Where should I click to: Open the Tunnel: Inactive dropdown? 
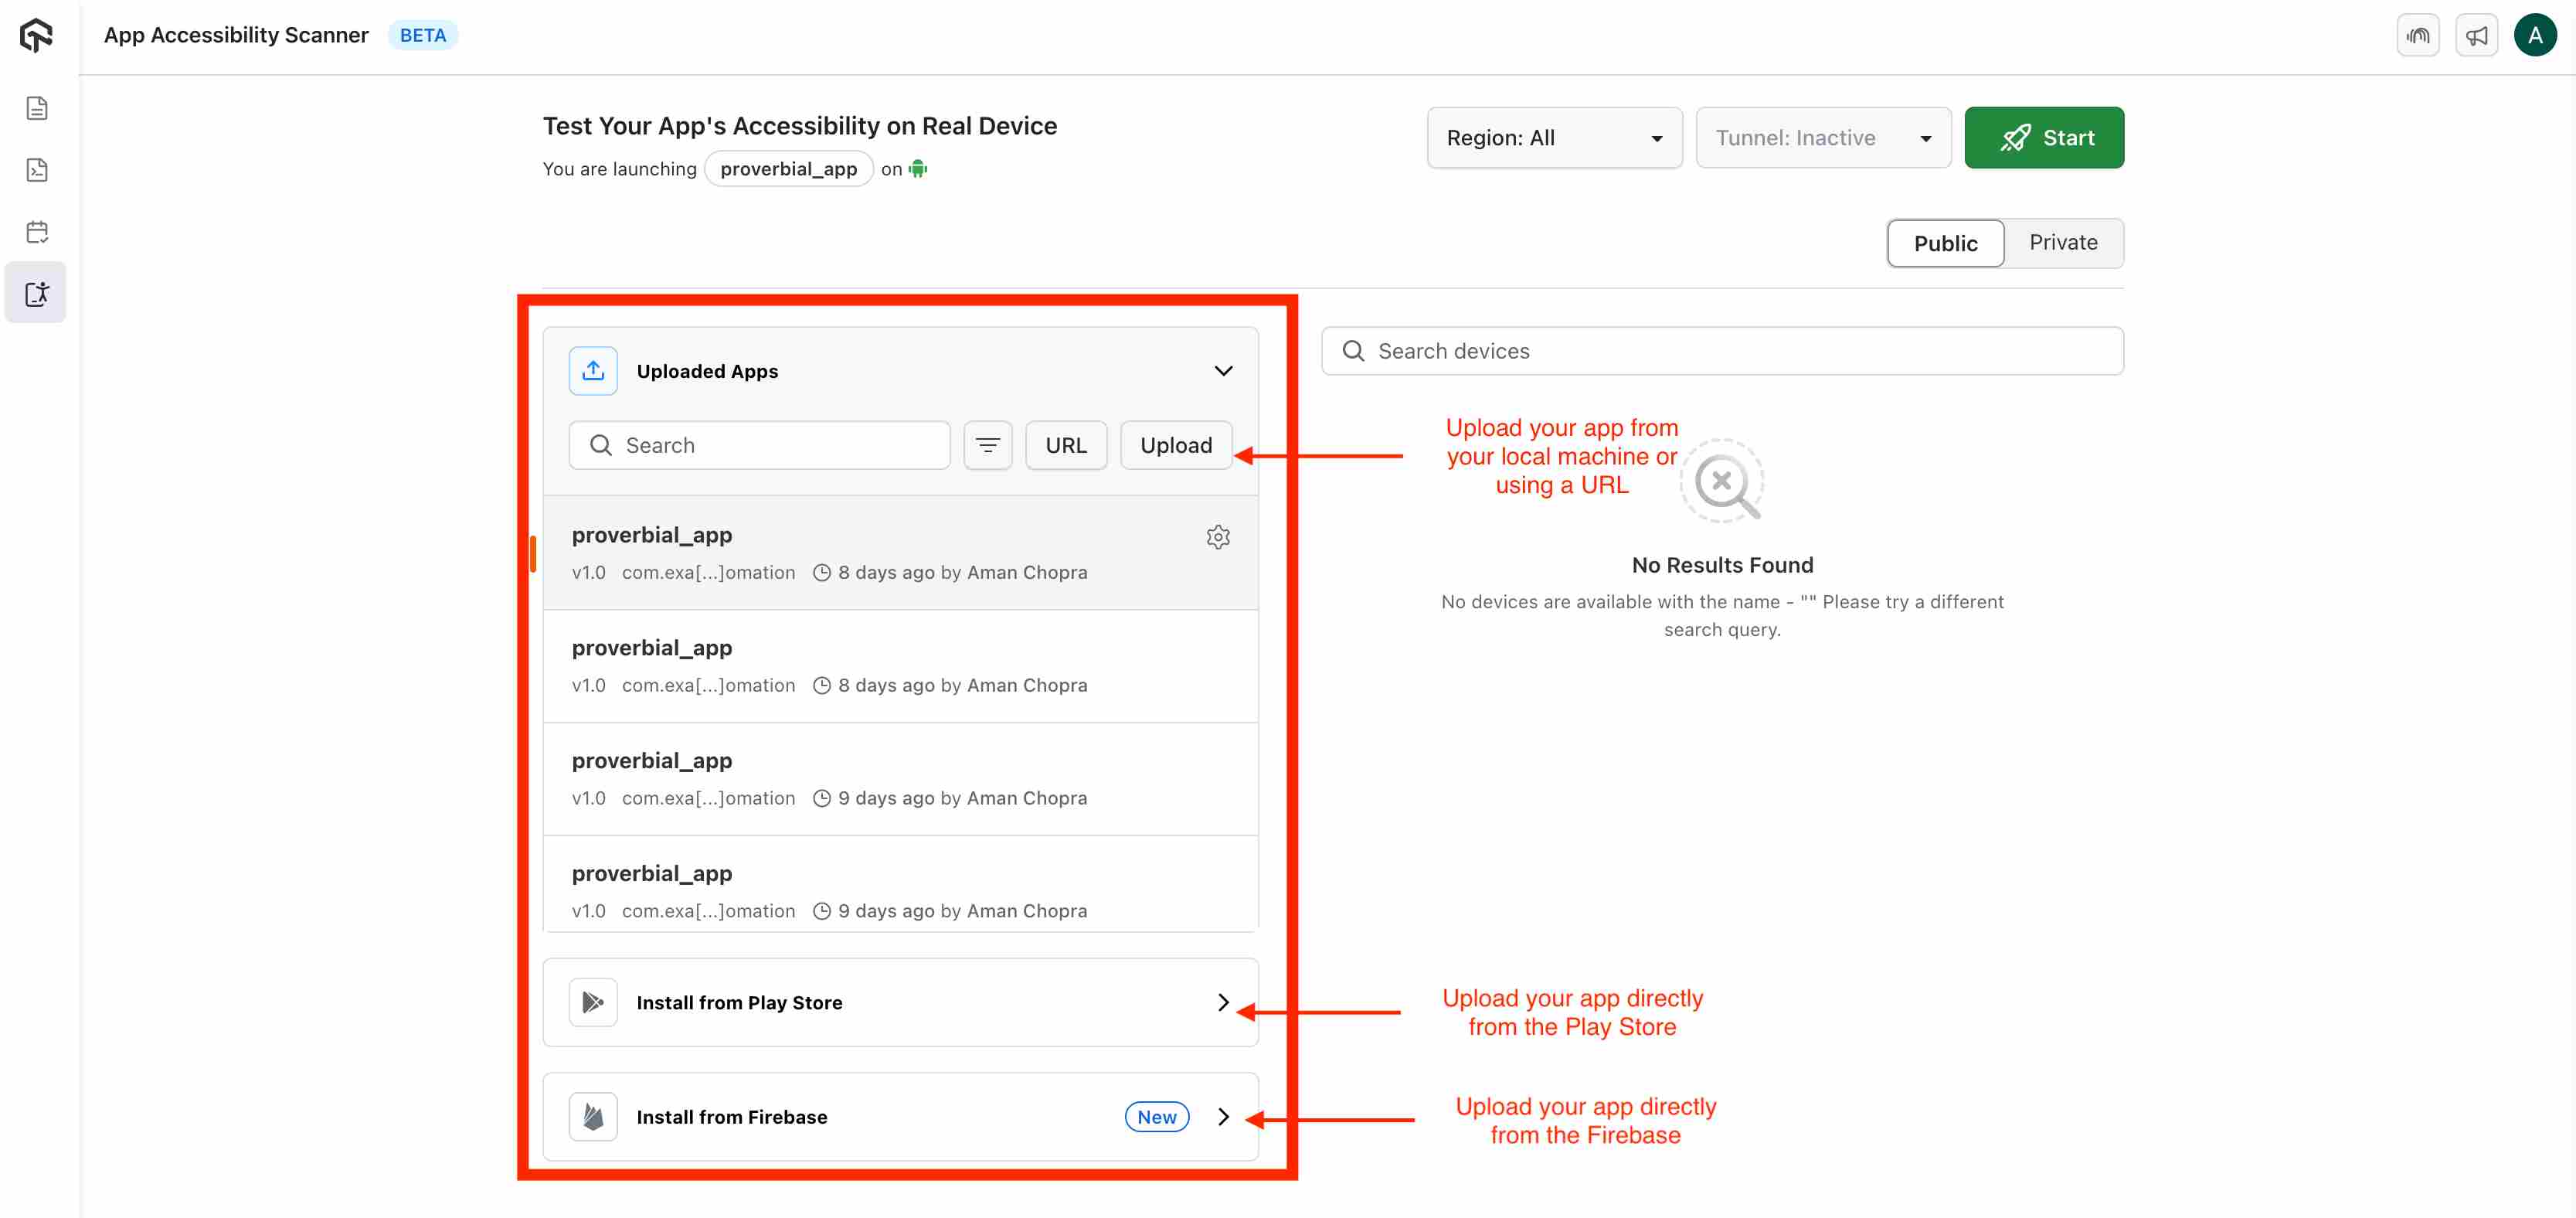[x=1822, y=138]
